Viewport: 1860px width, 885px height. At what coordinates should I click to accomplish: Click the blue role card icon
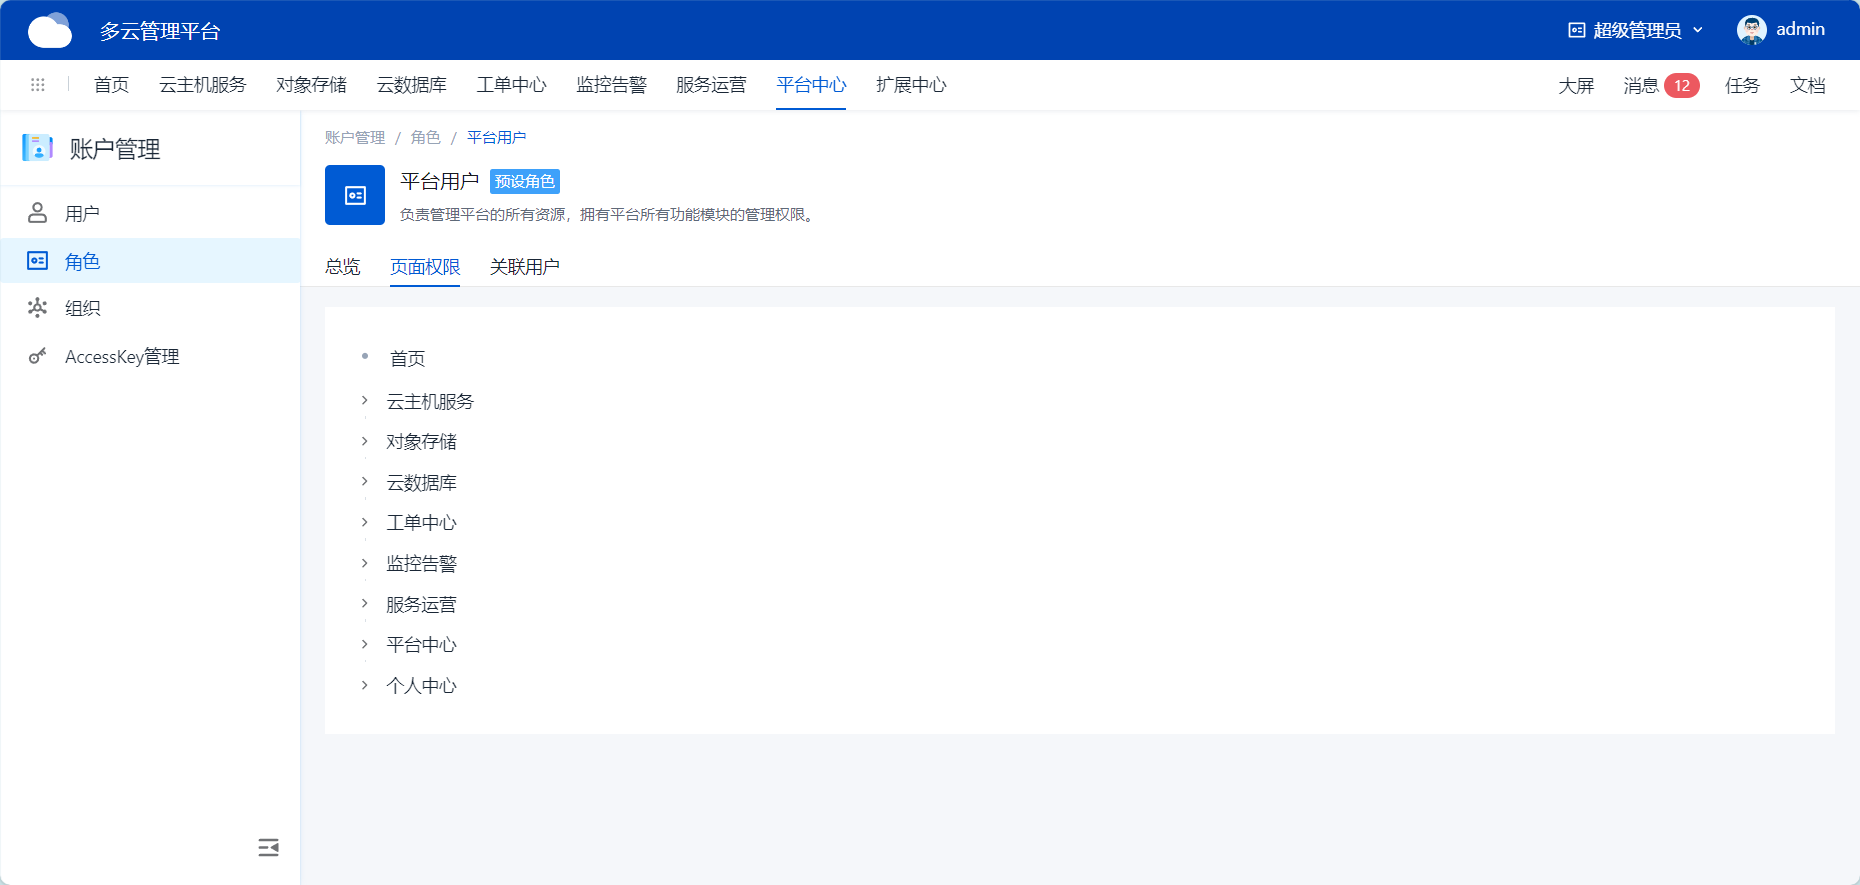[x=355, y=195]
